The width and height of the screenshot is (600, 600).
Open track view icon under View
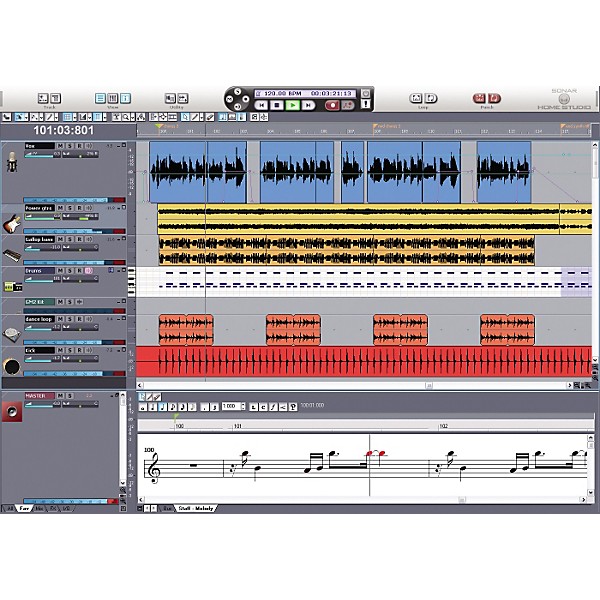[x=100, y=98]
